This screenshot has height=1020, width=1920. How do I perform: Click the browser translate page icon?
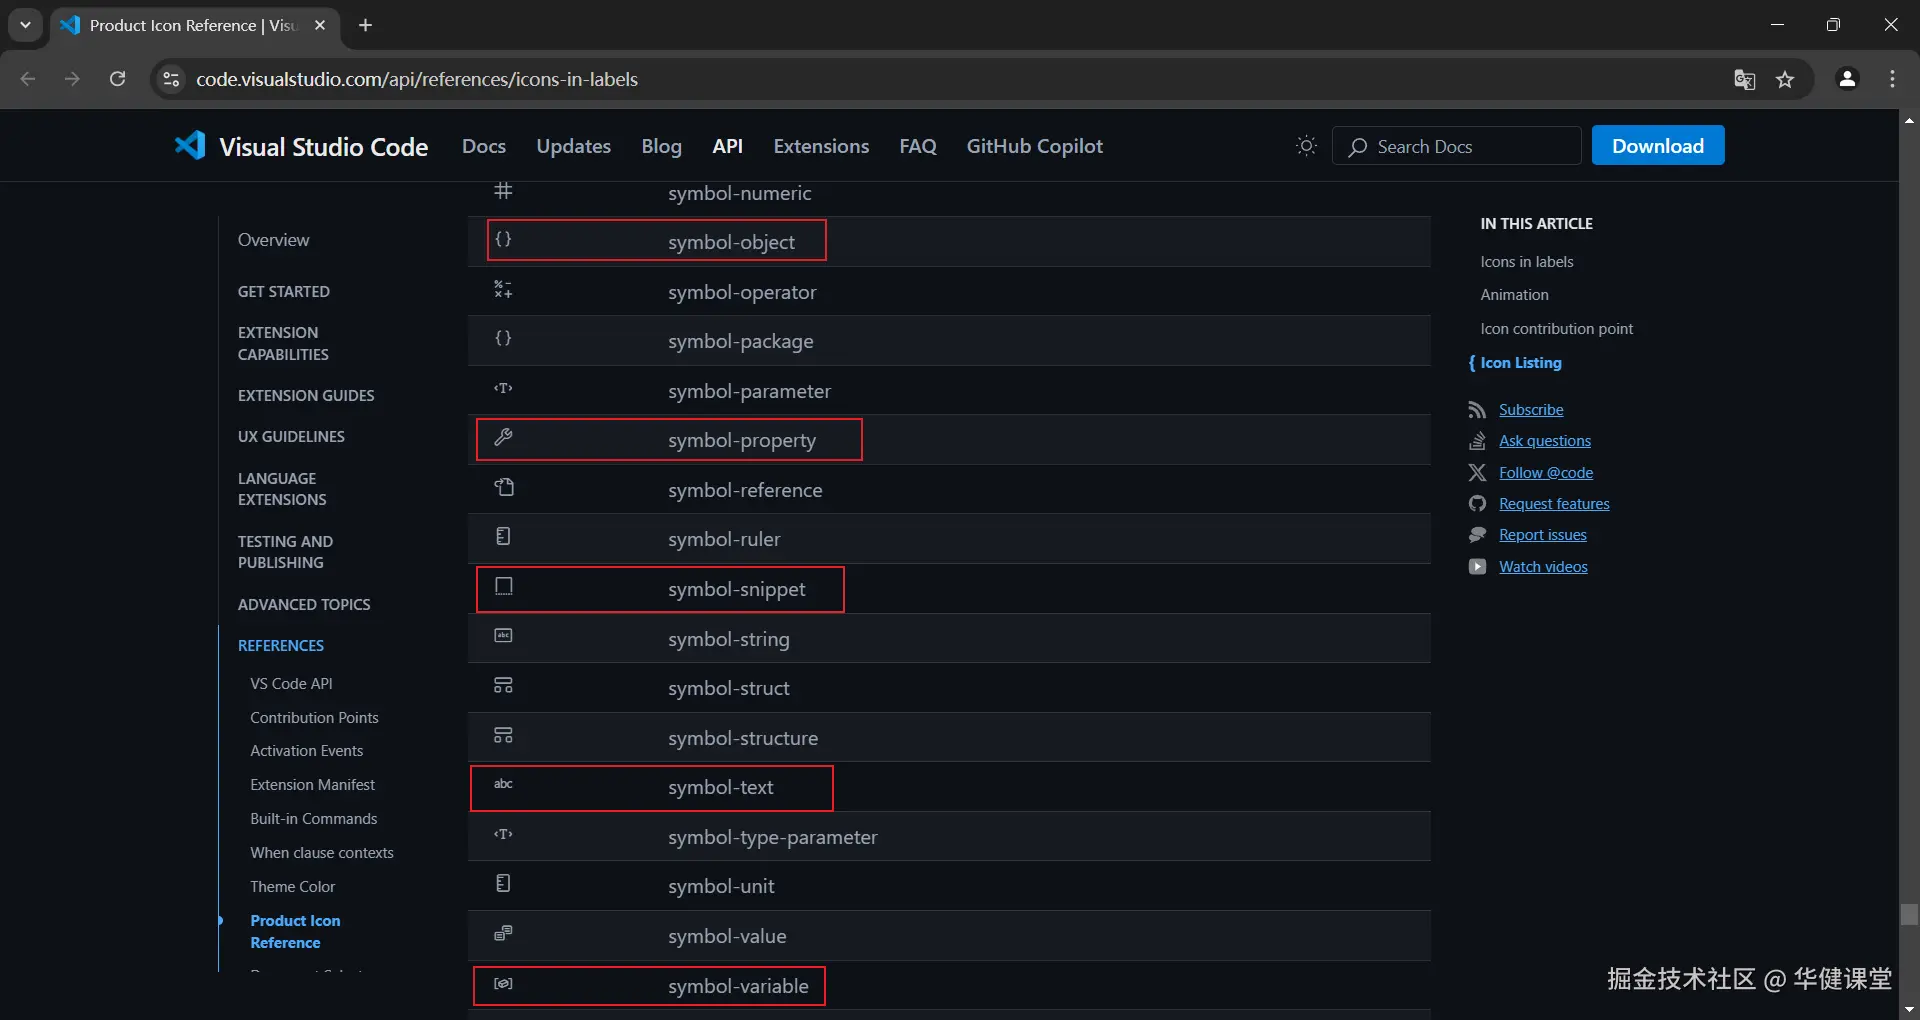(x=1744, y=80)
